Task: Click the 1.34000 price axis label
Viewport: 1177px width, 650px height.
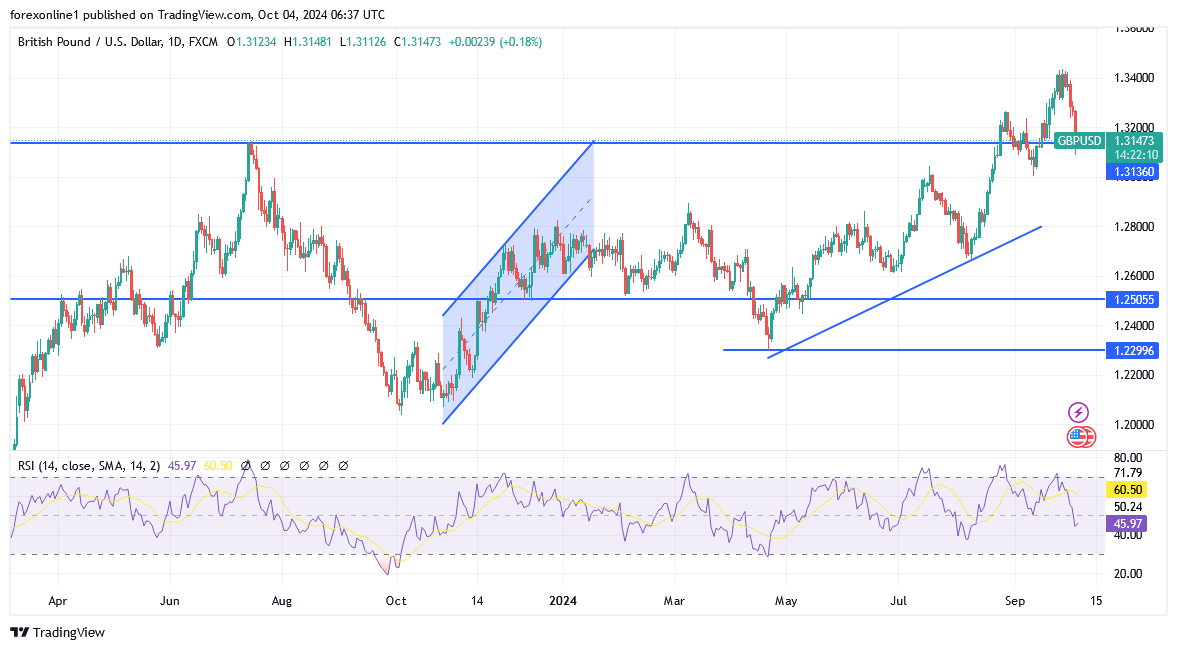Action: pos(1134,78)
